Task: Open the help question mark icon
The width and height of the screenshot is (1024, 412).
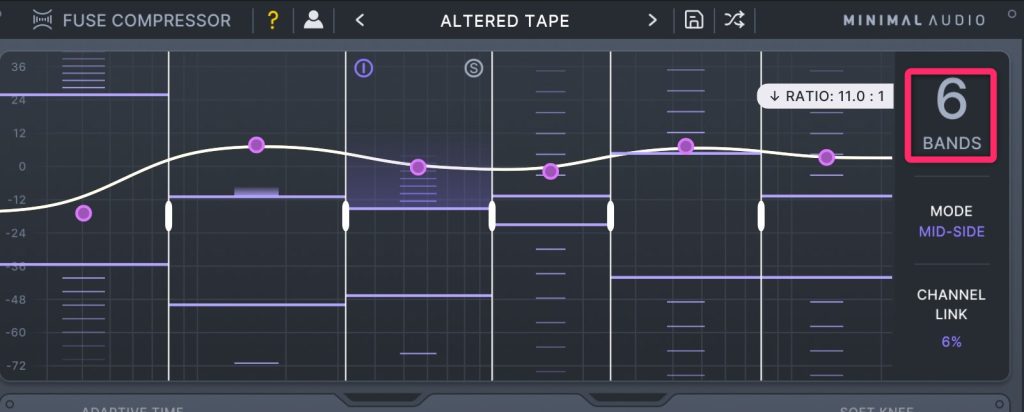Action: (x=272, y=20)
